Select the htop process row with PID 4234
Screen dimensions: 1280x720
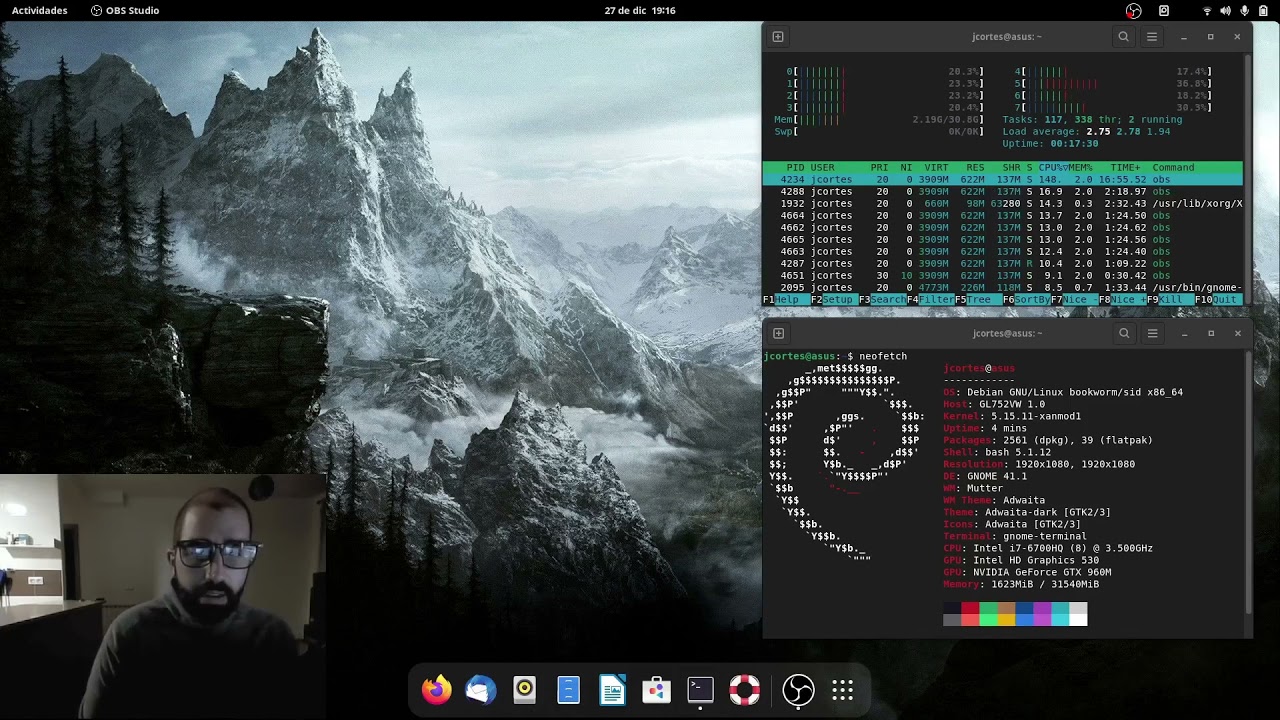pos(1003,179)
